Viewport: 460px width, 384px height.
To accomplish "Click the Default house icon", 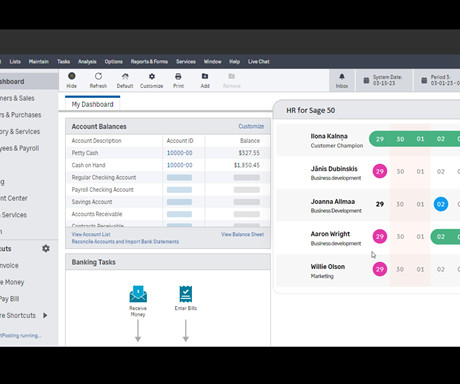I will (125, 76).
